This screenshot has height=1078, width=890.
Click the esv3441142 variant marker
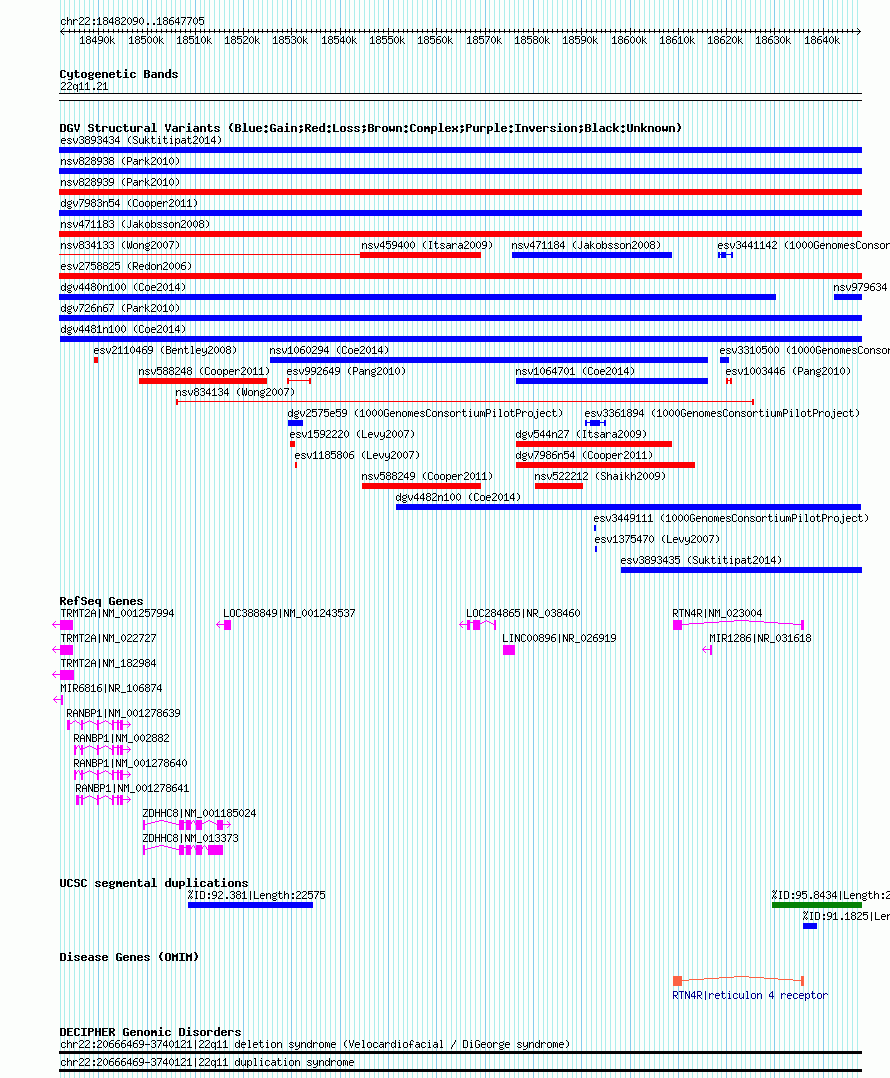(x=725, y=255)
